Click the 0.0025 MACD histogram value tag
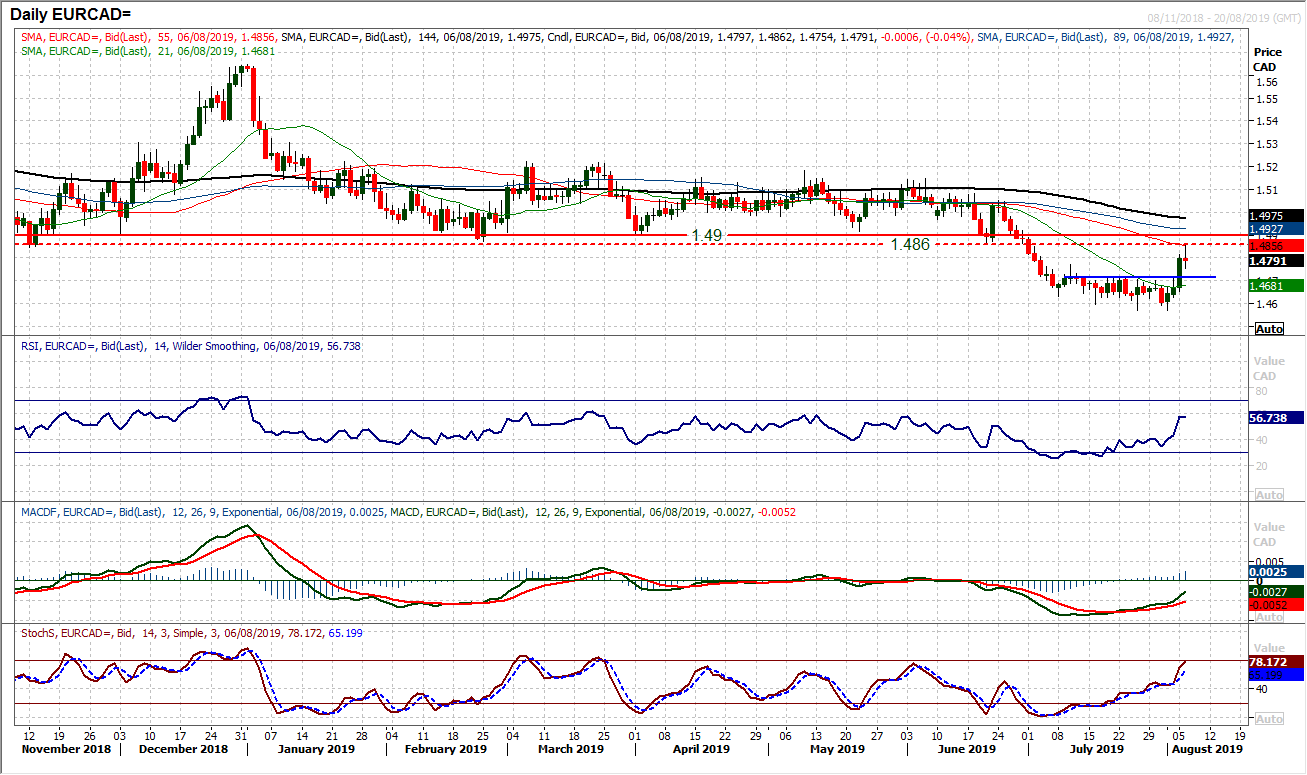The width and height of the screenshot is (1307, 775). pyautogui.click(x=1276, y=571)
